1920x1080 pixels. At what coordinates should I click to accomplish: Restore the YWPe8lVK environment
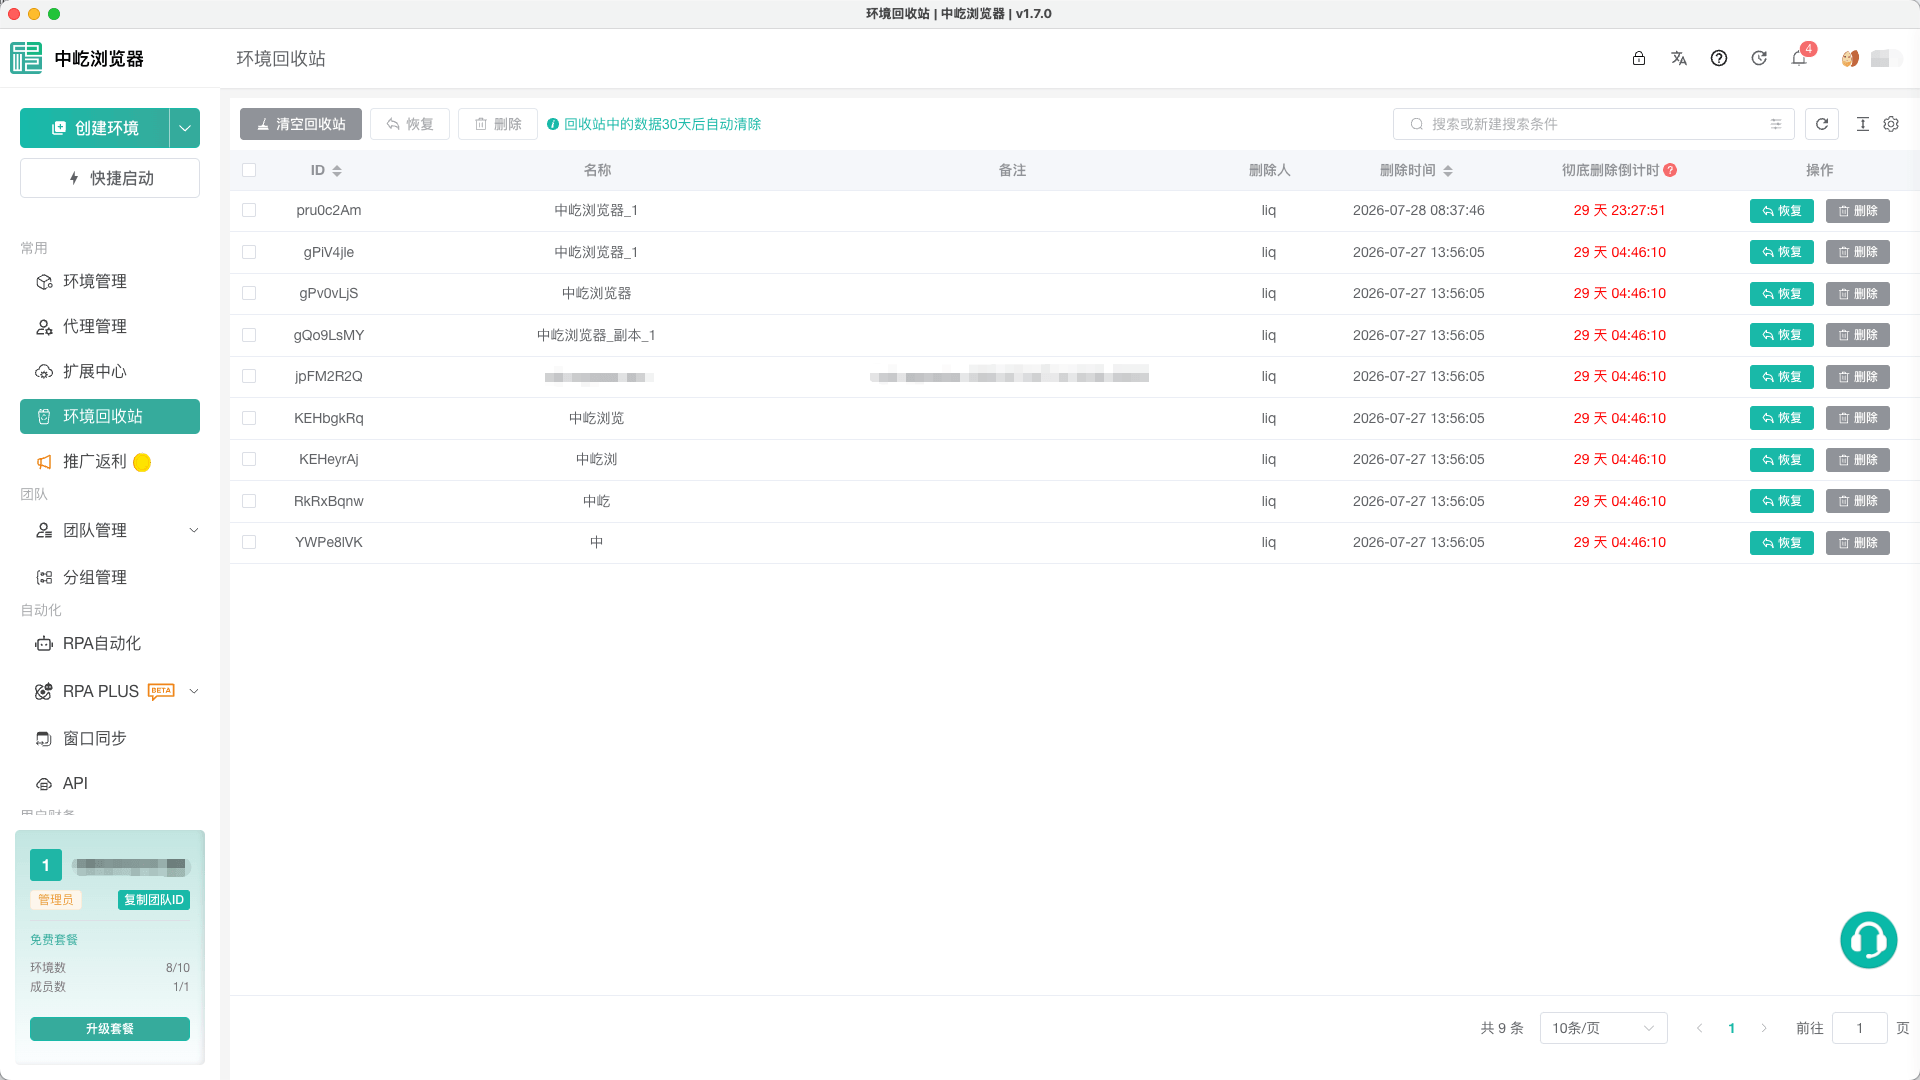pyautogui.click(x=1782, y=543)
